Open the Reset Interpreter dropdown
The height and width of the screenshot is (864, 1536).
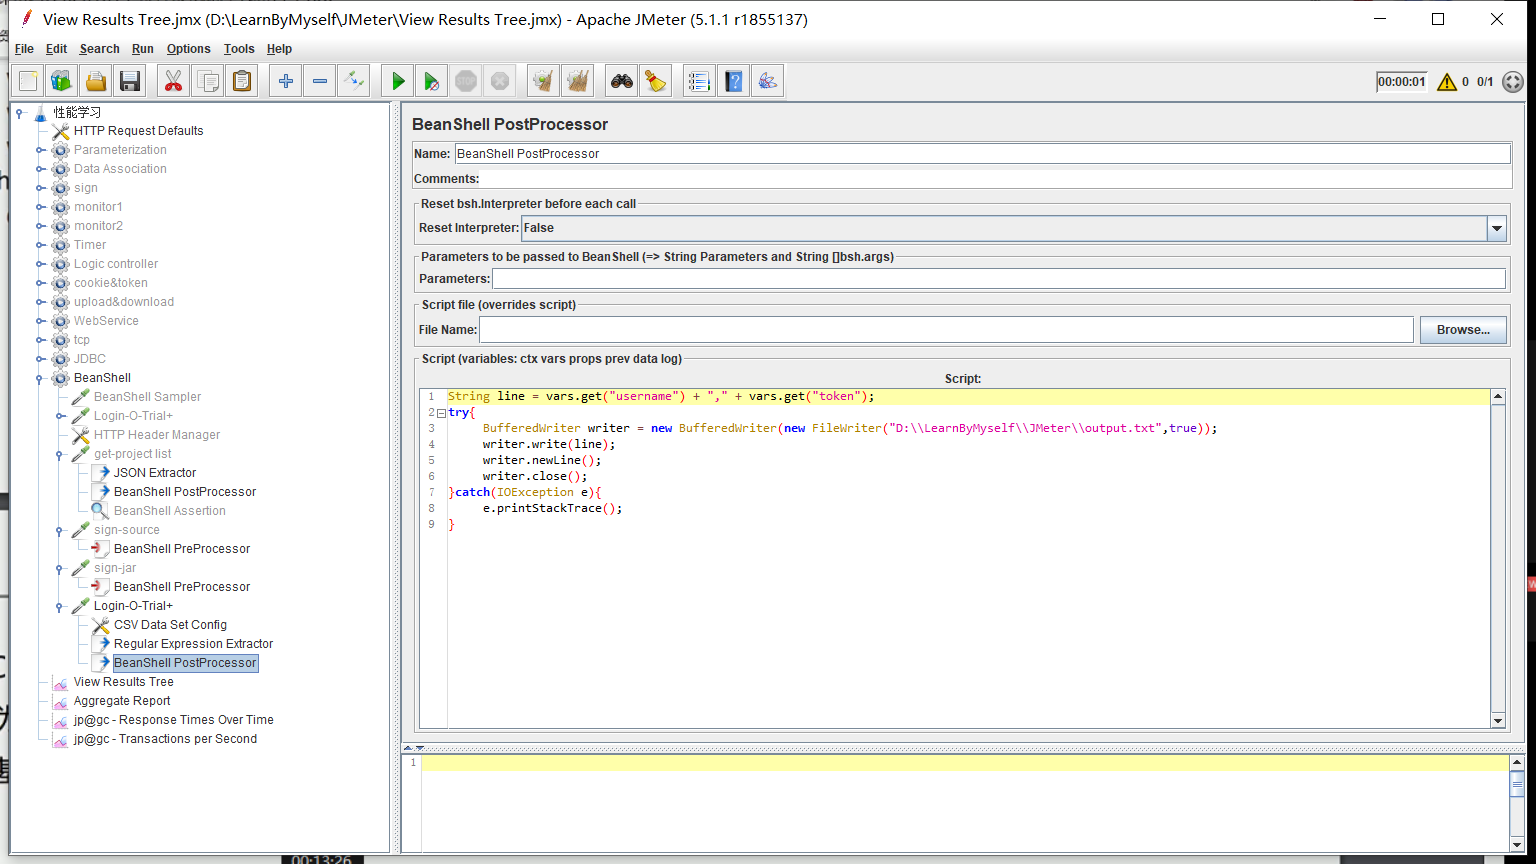tap(1496, 228)
